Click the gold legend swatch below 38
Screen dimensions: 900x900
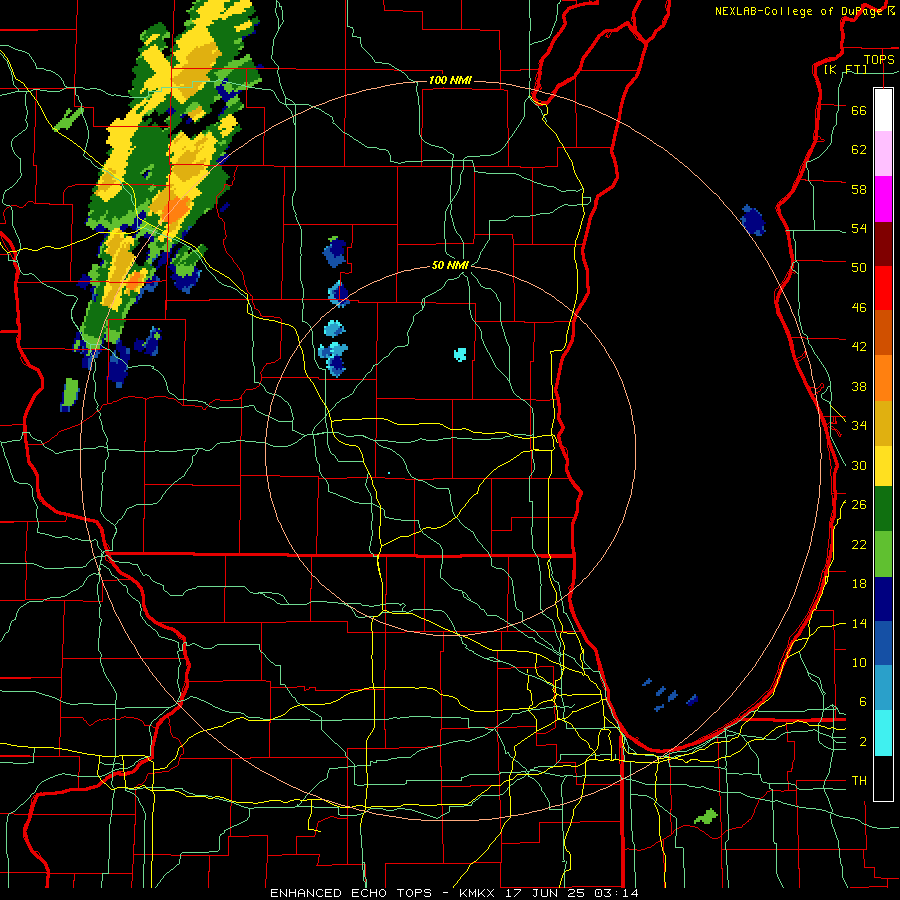tap(883, 424)
